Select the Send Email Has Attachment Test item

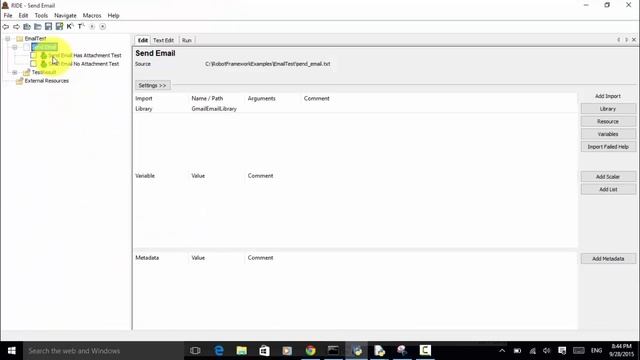coord(85,55)
